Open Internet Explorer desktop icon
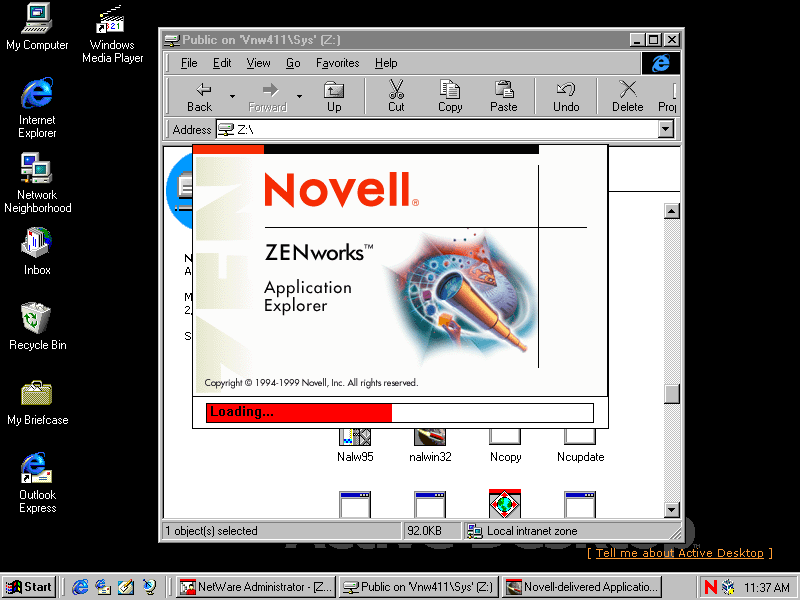This screenshot has height=600, width=800. click(x=37, y=108)
